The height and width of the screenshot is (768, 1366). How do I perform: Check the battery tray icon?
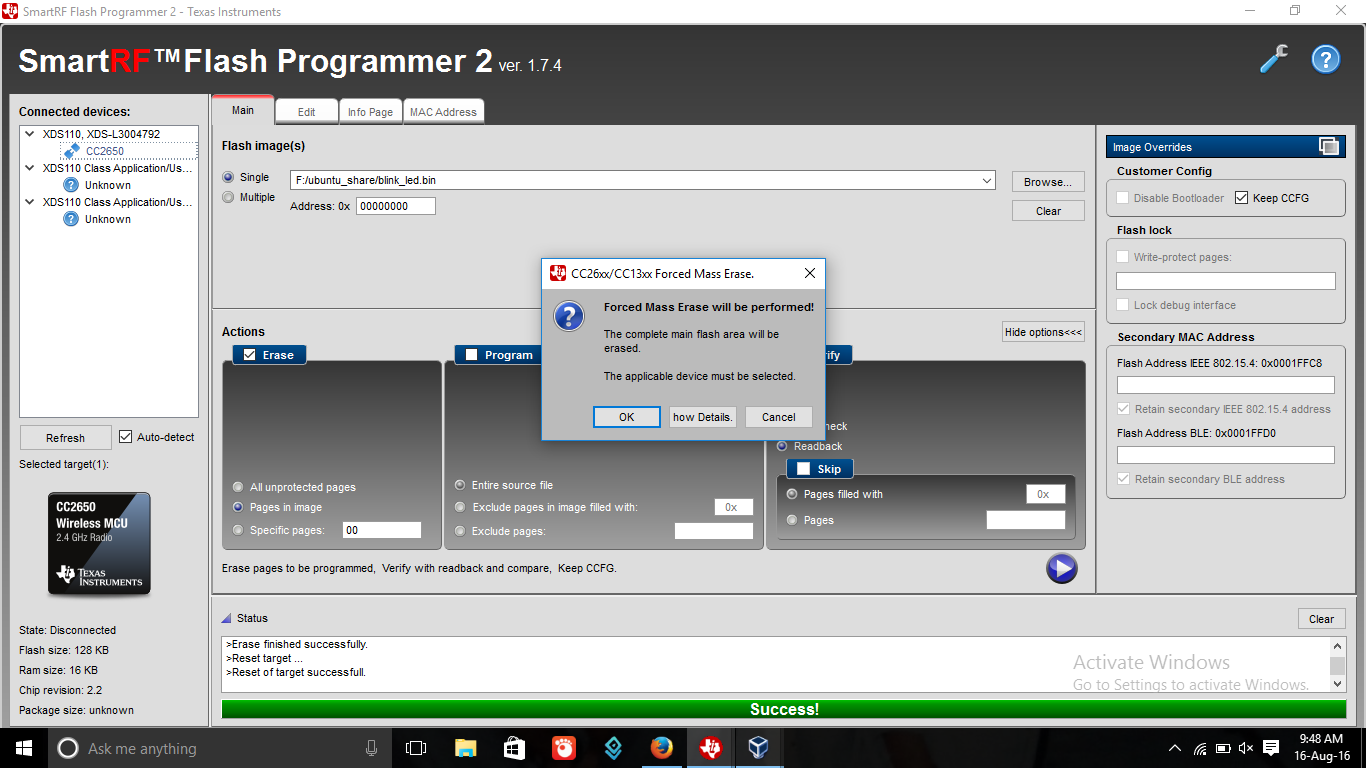pos(1223,748)
